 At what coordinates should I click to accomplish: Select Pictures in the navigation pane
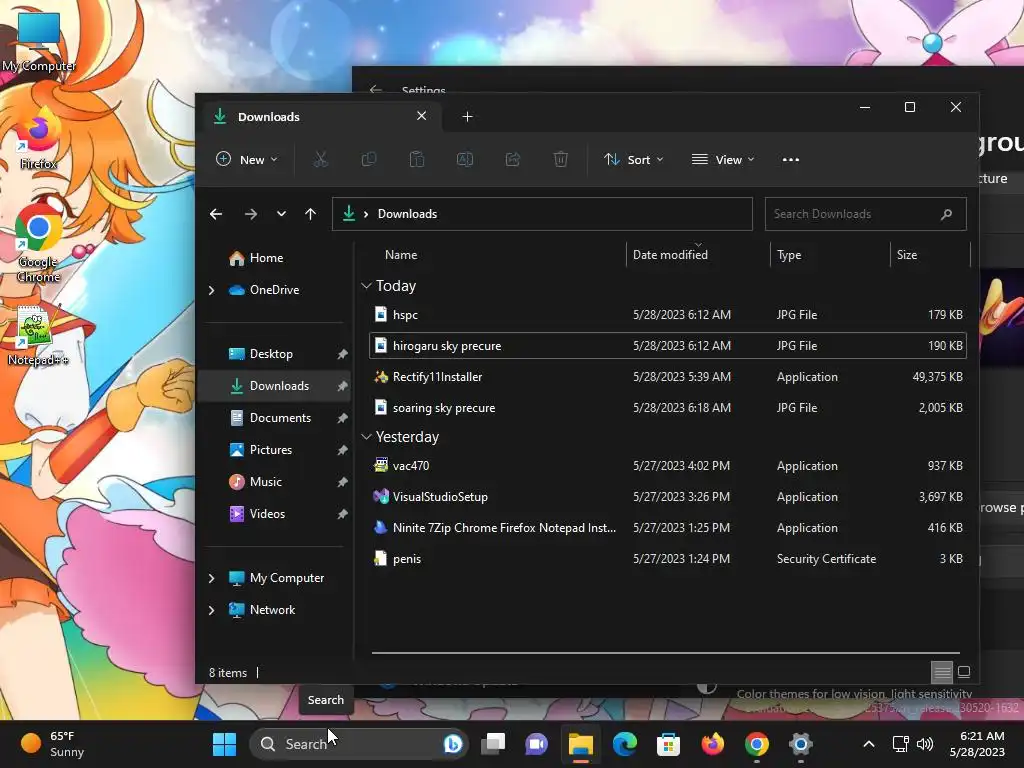point(276,450)
